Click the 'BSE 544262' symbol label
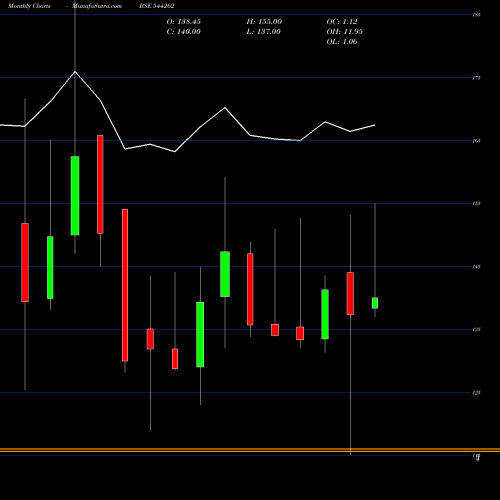The width and height of the screenshot is (500, 500). pos(157,6)
